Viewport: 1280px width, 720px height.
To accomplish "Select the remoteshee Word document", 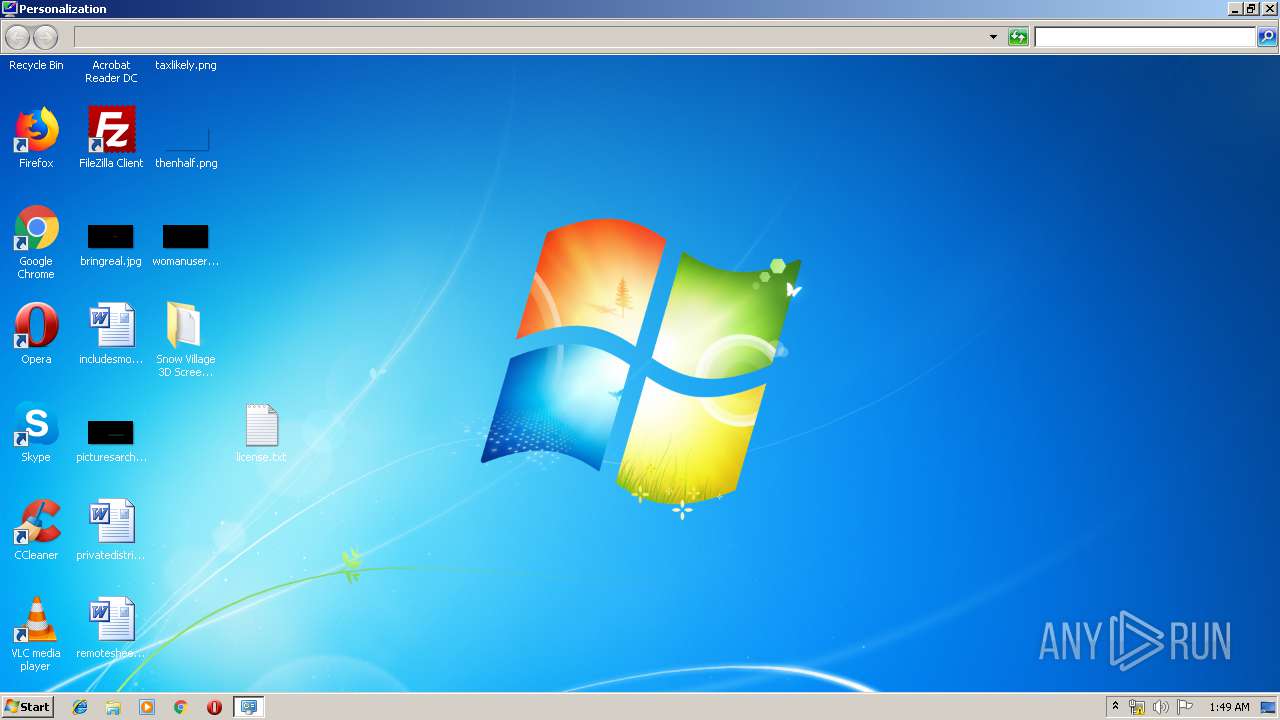I will tap(111, 628).
